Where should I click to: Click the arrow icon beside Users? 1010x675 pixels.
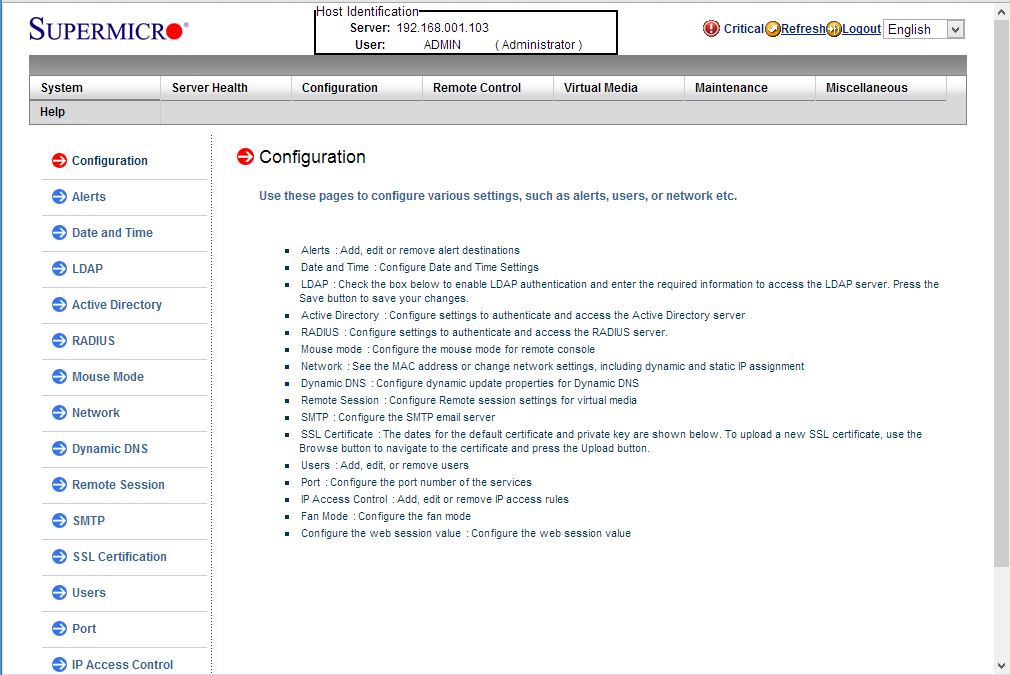59,593
